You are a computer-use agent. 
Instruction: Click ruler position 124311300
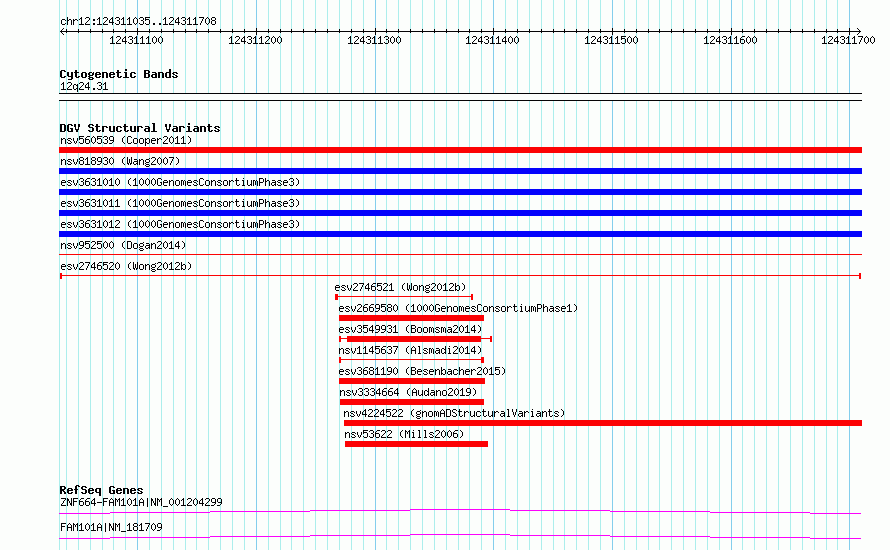tap(374, 40)
